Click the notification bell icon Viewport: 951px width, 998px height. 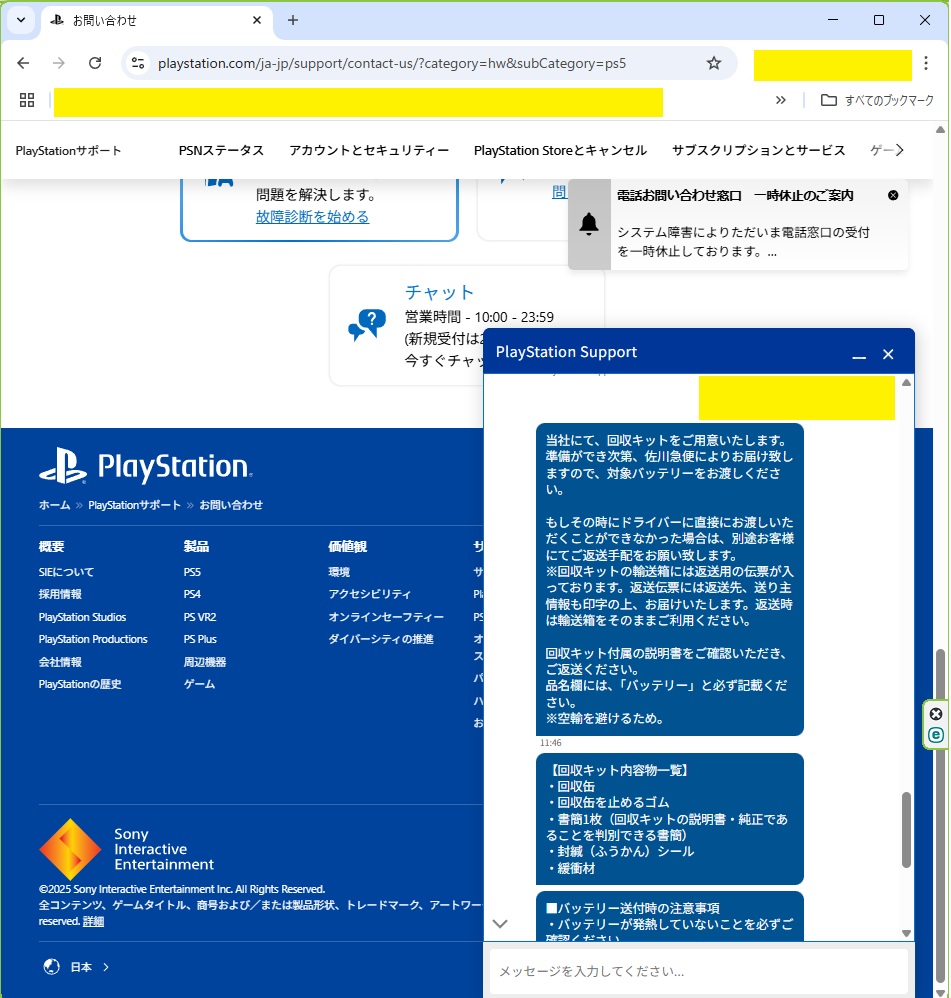click(x=589, y=225)
